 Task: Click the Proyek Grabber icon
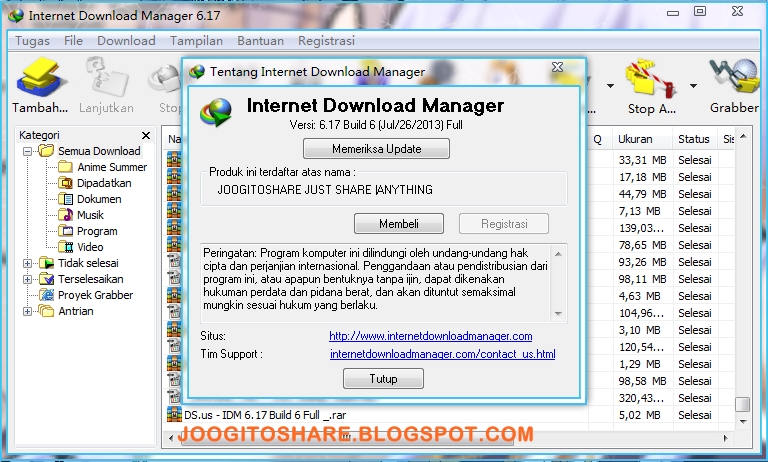tap(47, 295)
